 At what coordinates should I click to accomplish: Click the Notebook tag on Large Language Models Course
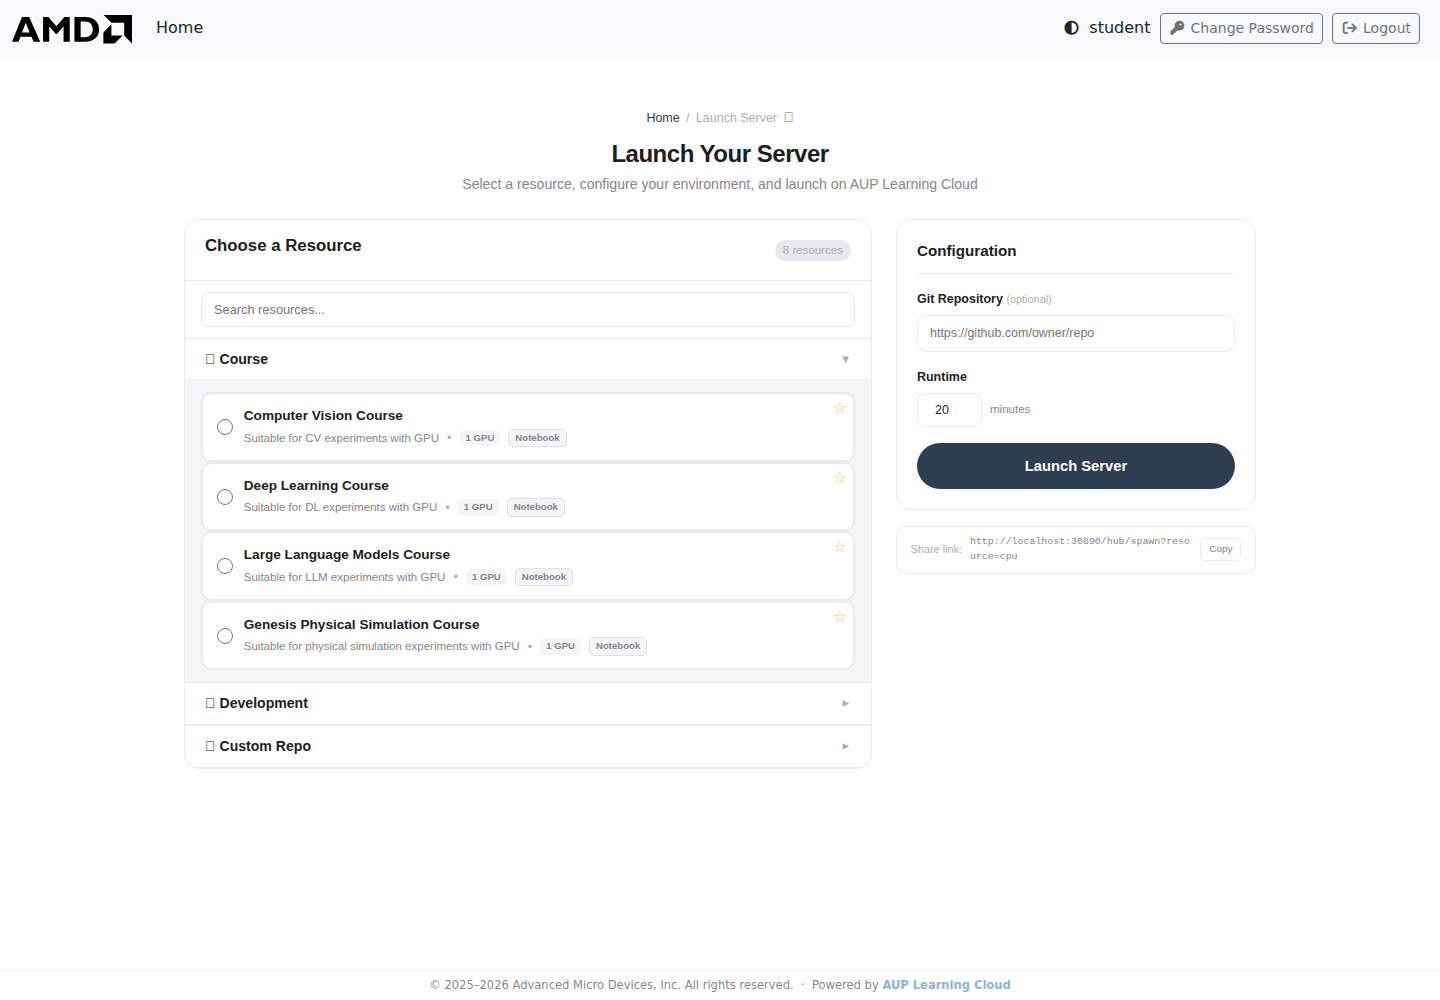[x=544, y=577]
